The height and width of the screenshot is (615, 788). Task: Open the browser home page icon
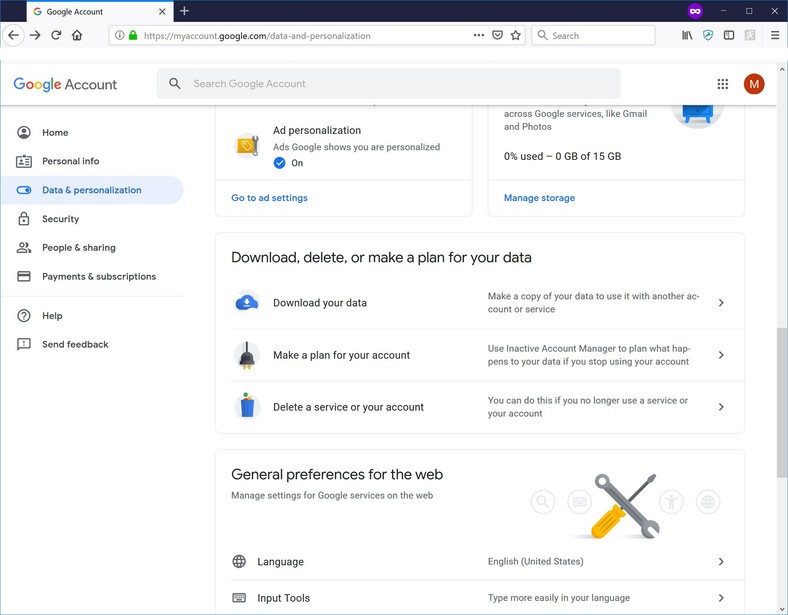77,35
